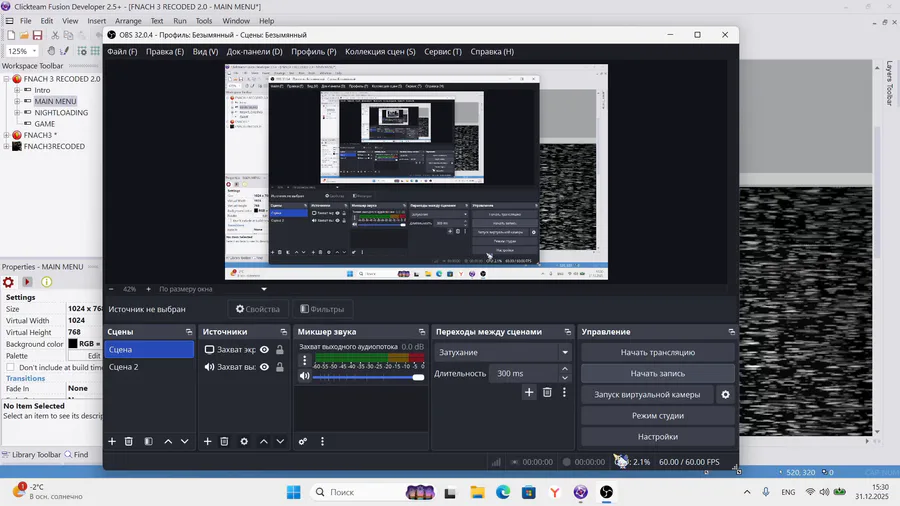Open OBS Профиль menu
Image resolution: width=900 pixels, height=506 pixels.
click(313, 52)
